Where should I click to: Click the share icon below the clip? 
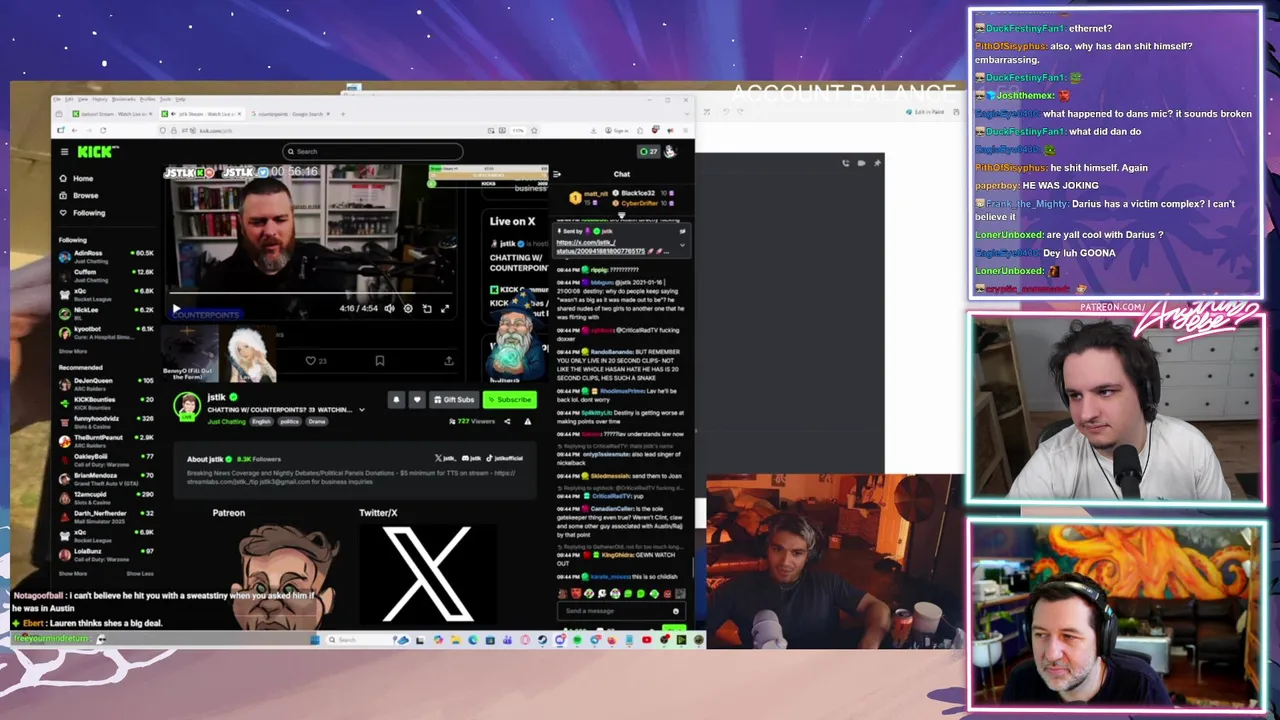coord(449,361)
